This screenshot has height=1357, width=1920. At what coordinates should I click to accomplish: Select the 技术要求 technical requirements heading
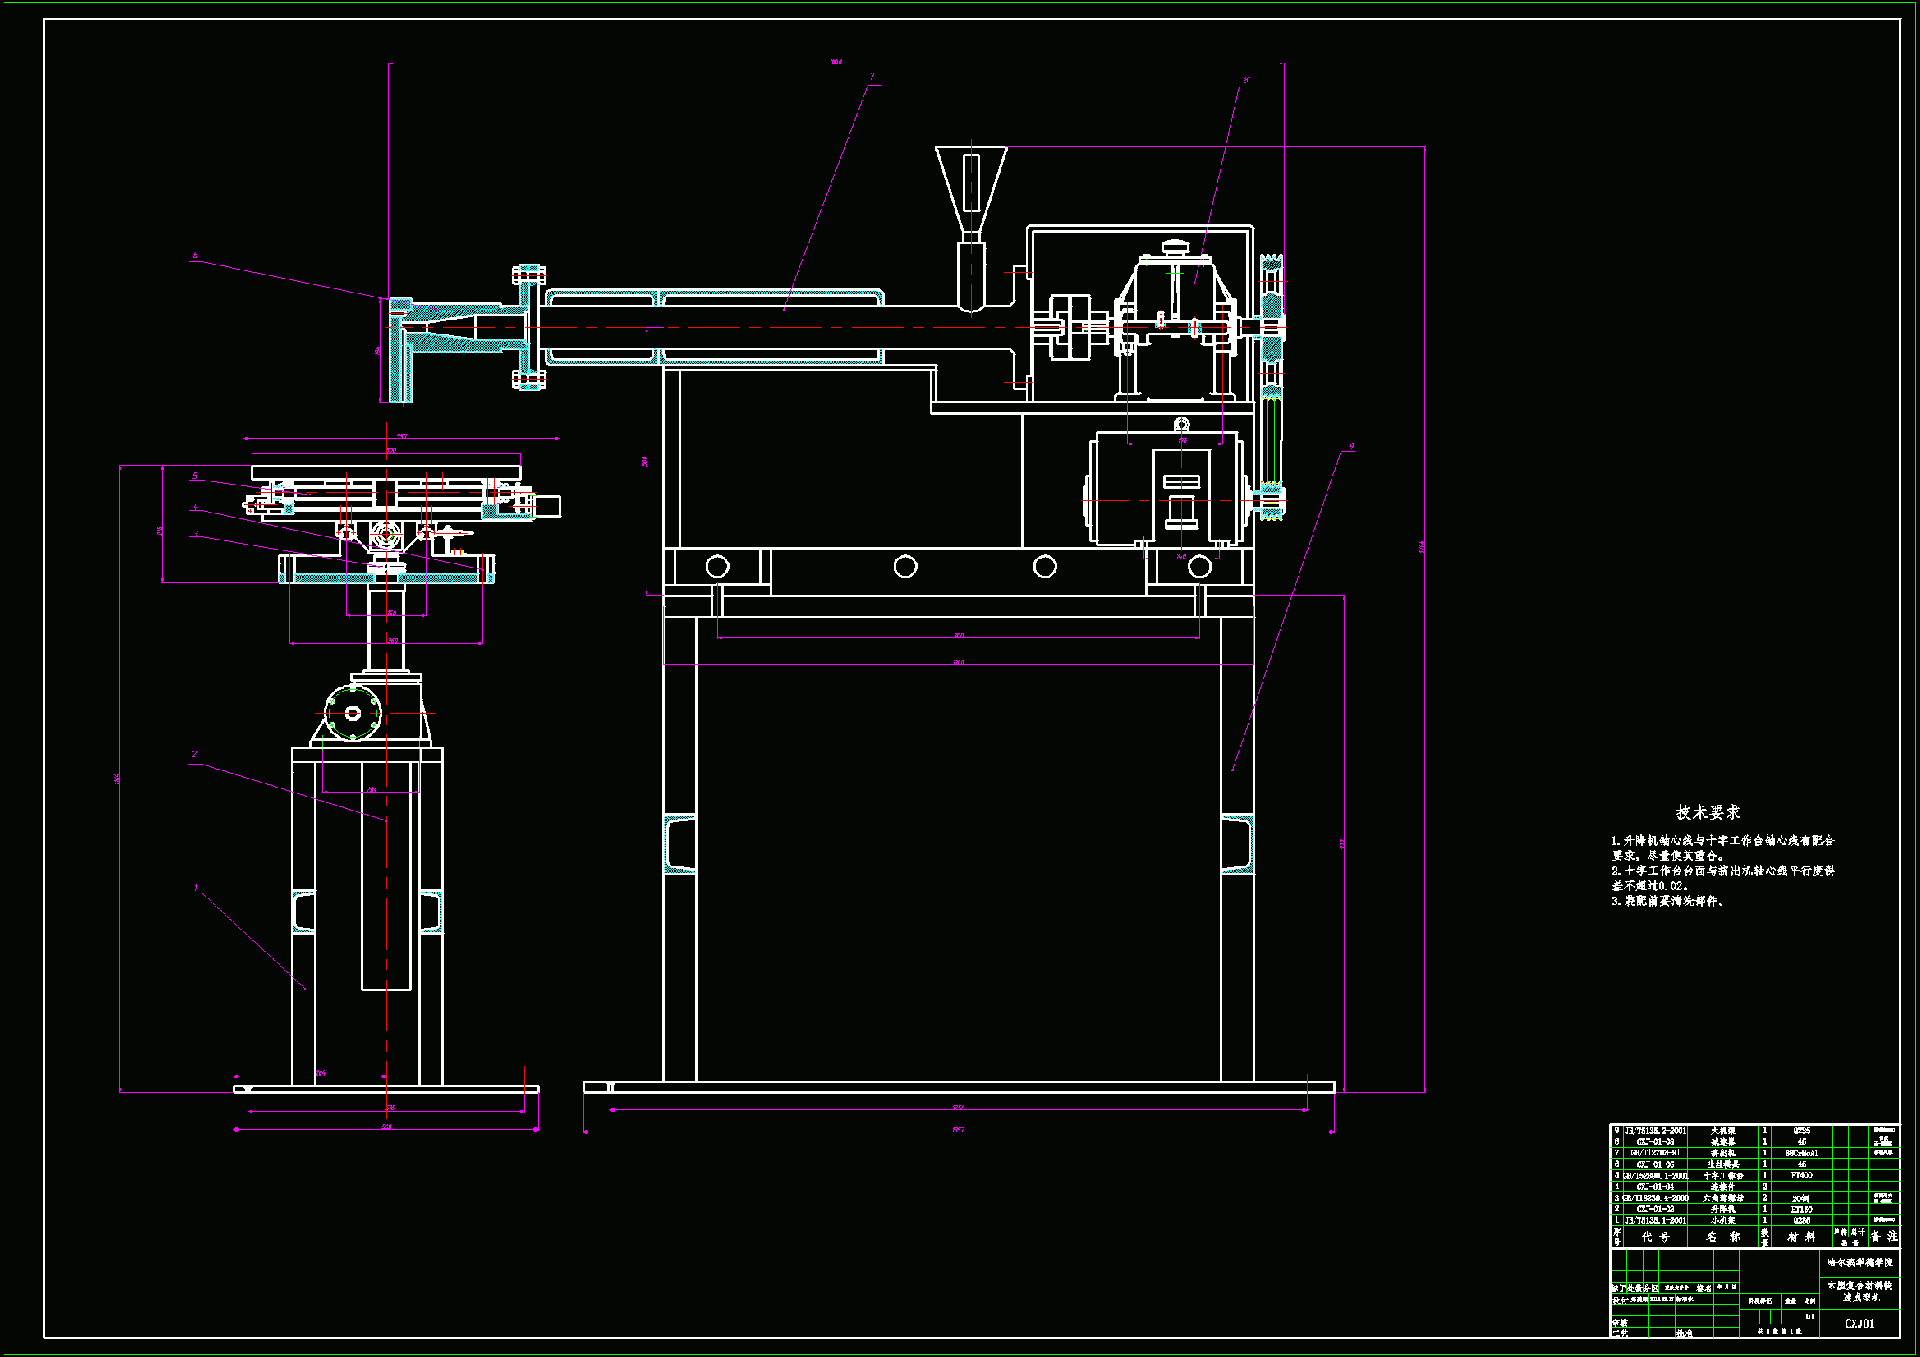click(1708, 813)
